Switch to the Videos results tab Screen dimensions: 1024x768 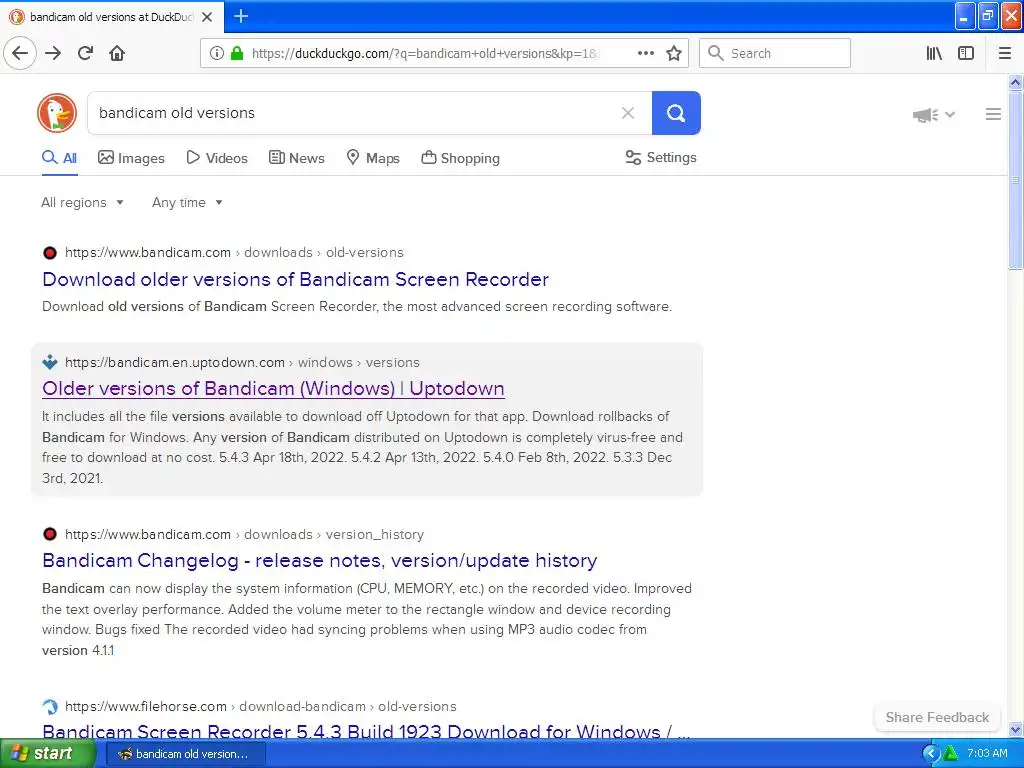tap(217, 157)
